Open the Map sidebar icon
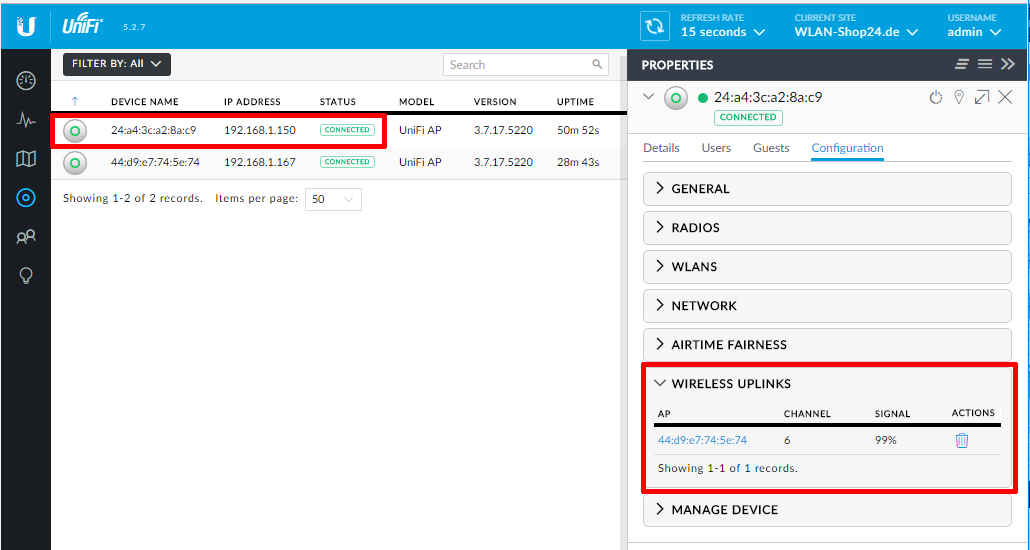Image resolution: width=1030 pixels, height=550 pixels. click(26, 158)
